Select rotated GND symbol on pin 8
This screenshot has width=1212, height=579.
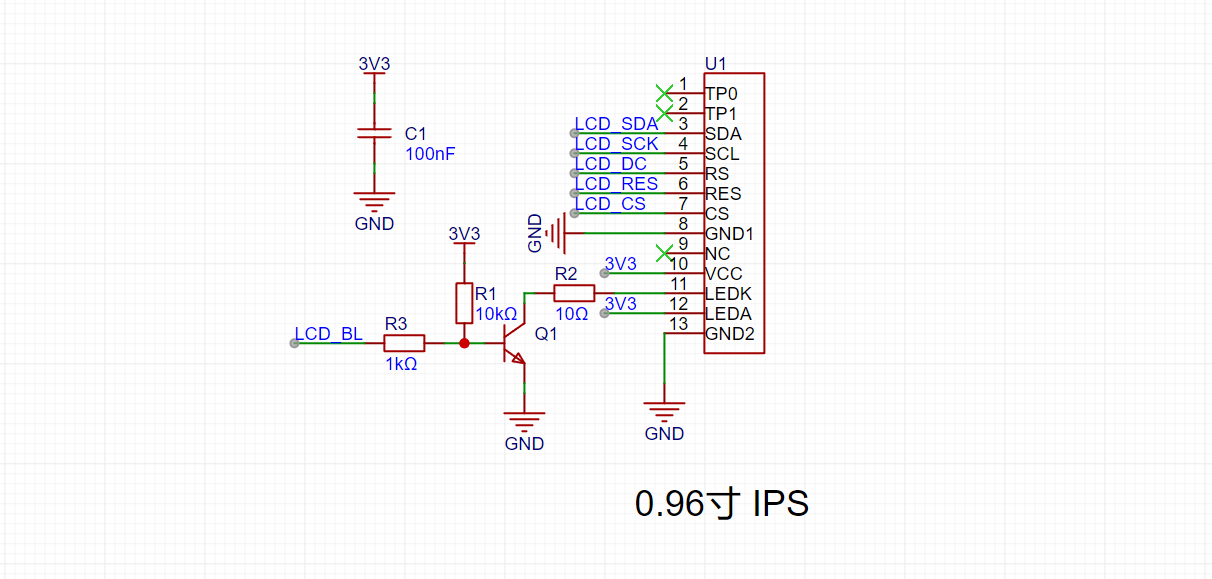[x=554, y=233]
